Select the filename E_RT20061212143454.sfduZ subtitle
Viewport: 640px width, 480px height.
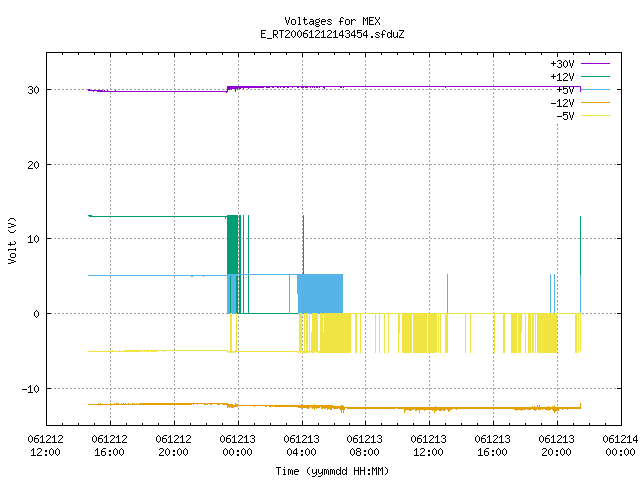click(332, 34)
